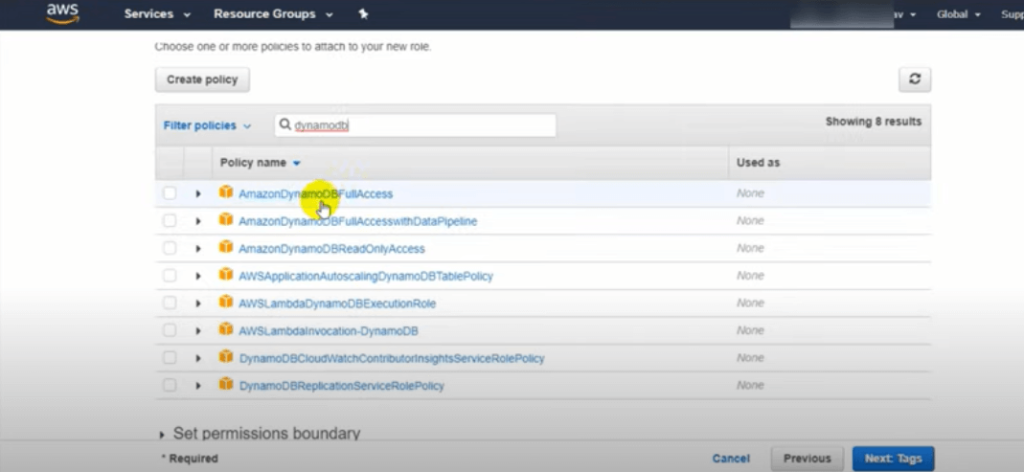Click the Create policy button
The image size is (1024, 472).
(202, 80)
